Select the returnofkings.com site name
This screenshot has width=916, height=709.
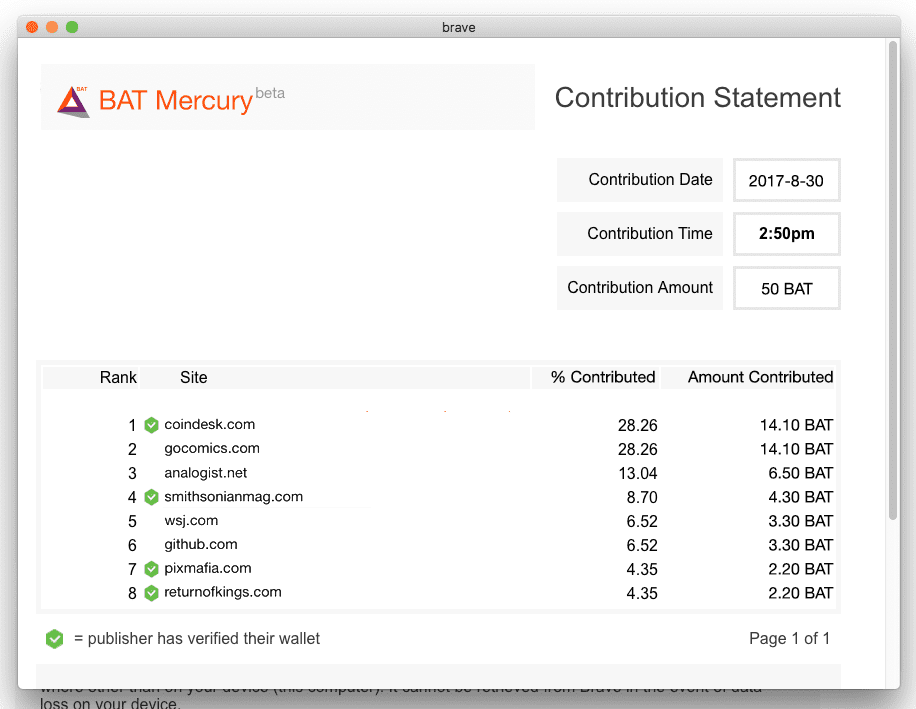click(223, 592)
